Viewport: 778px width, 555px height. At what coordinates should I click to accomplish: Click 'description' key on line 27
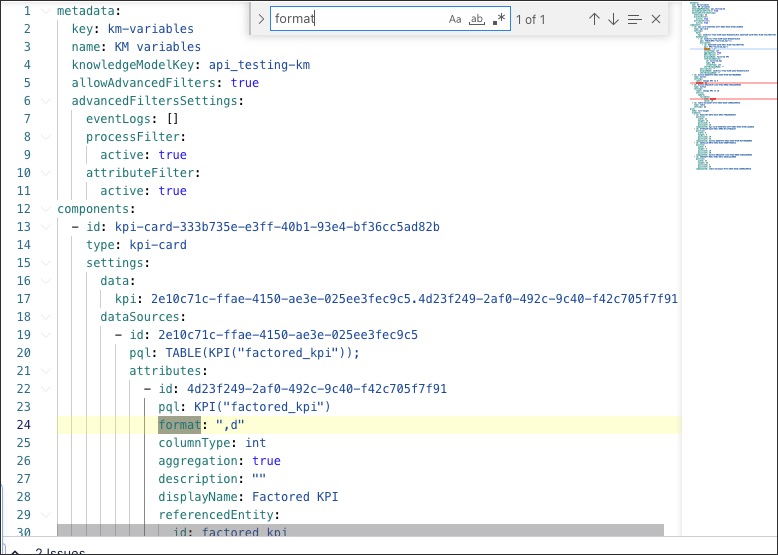click(197, 479)
